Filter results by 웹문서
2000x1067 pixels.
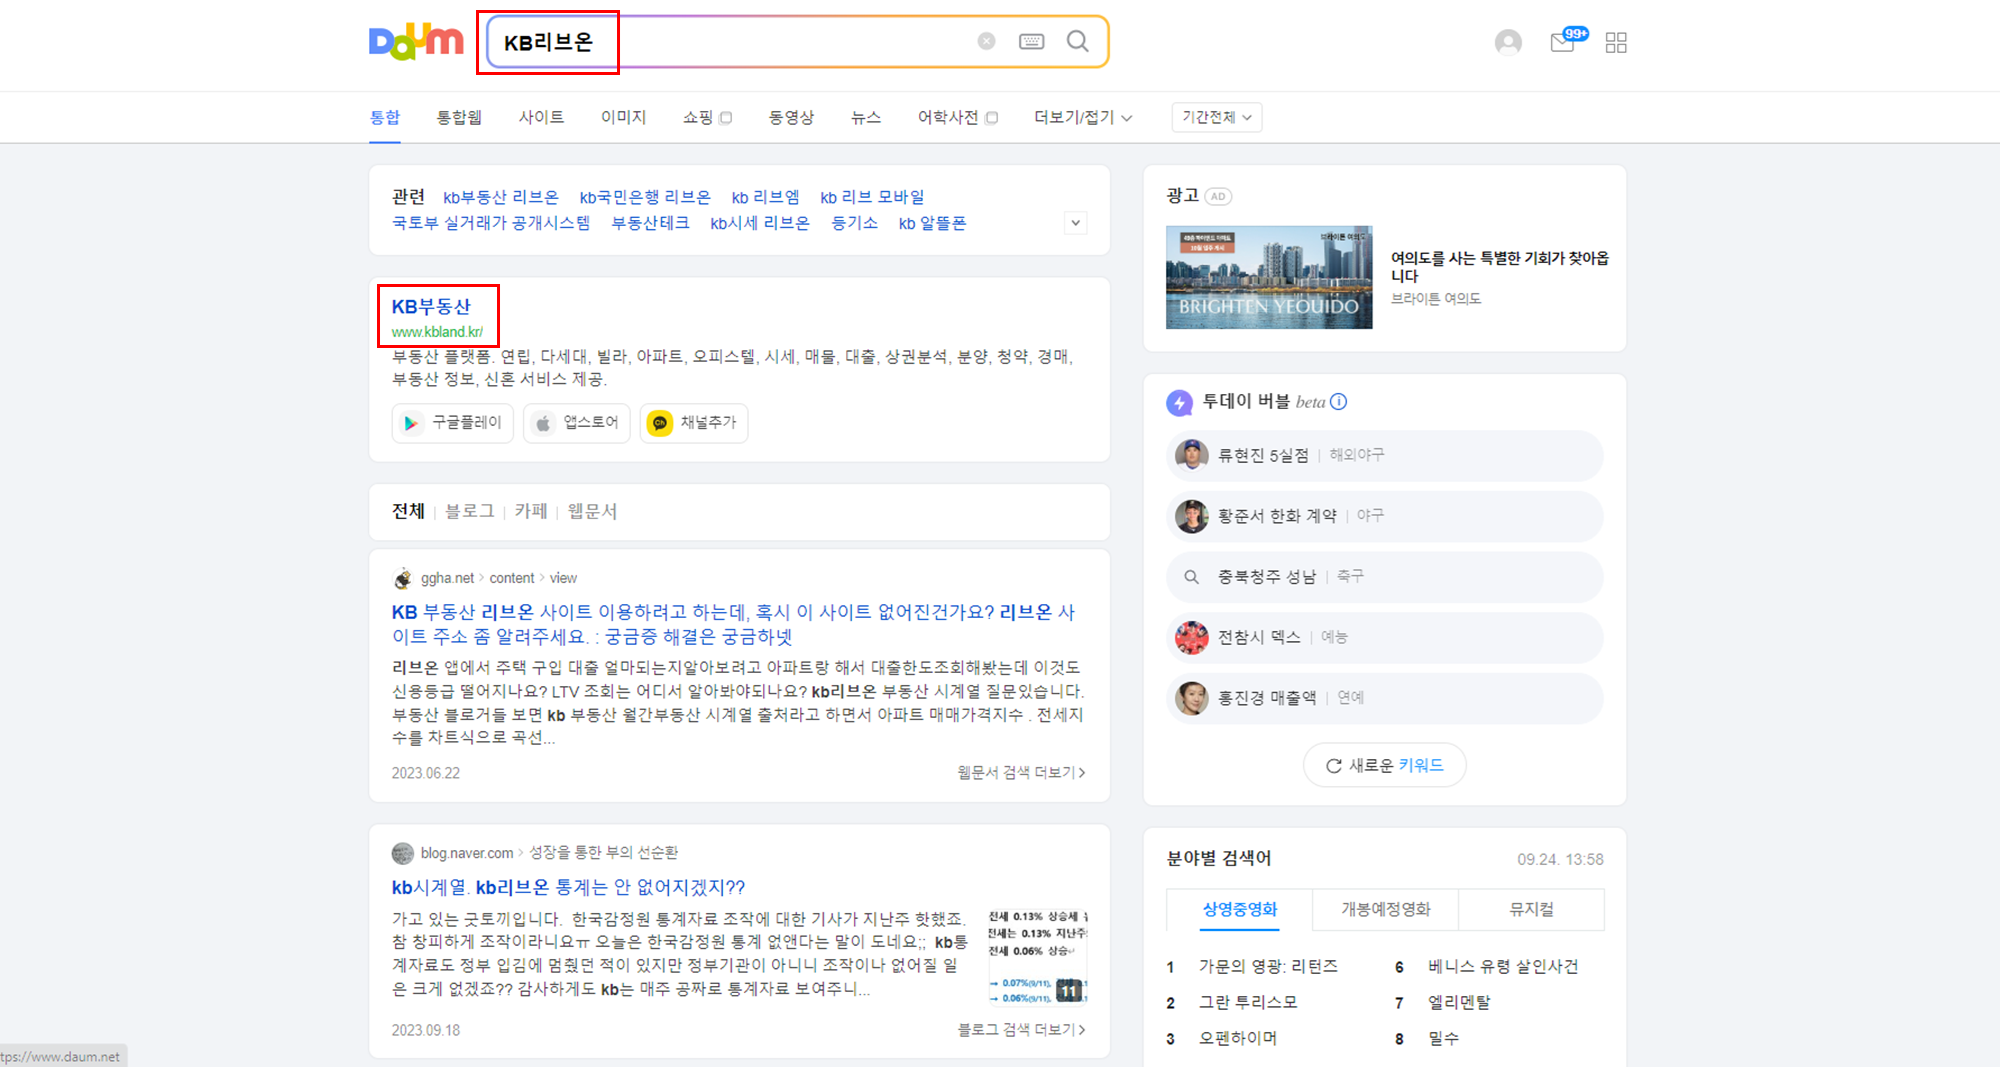tap(592, 511)
